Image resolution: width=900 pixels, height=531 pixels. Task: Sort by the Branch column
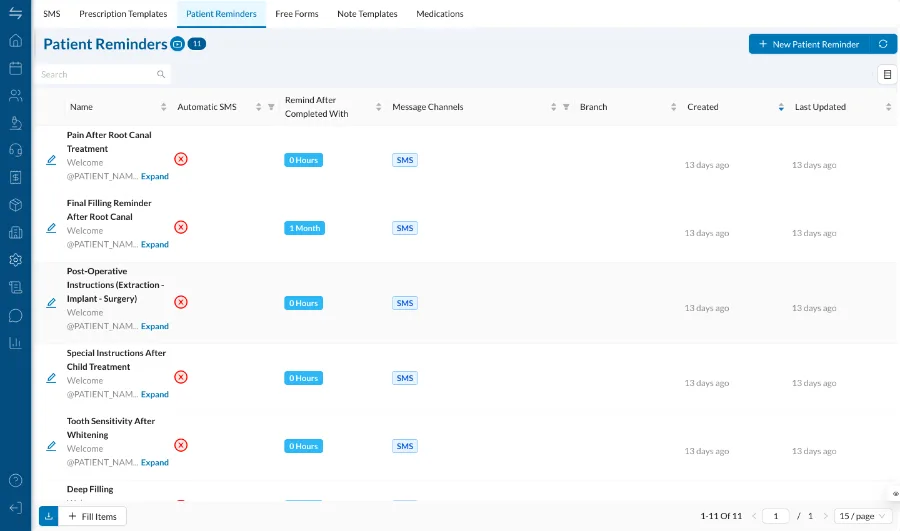coord(673,107)
